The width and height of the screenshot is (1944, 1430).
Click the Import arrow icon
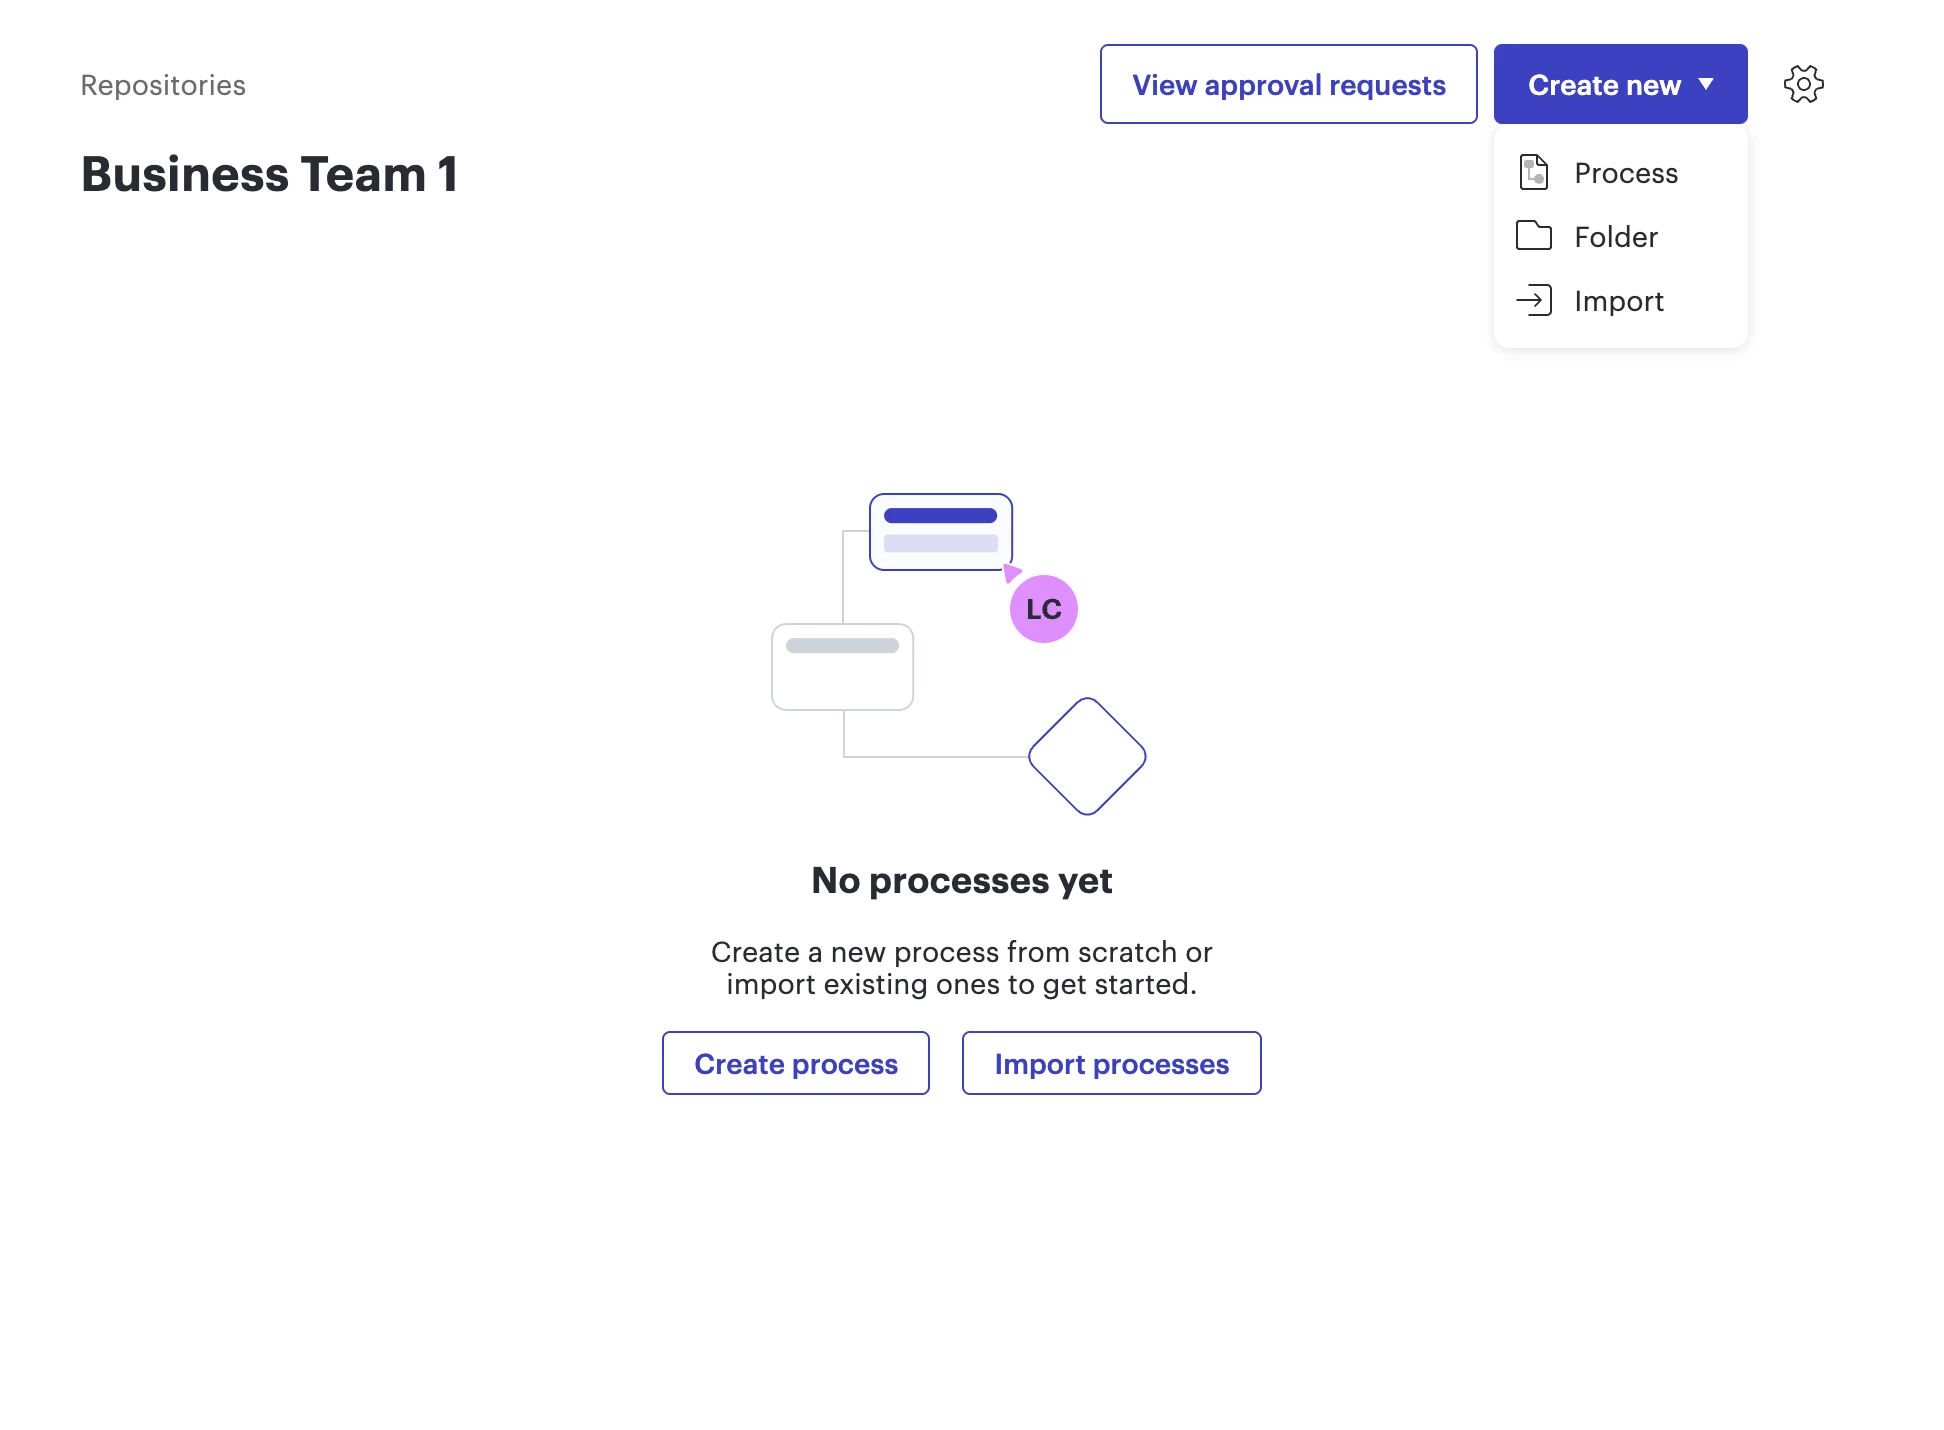click(1533, 300)
